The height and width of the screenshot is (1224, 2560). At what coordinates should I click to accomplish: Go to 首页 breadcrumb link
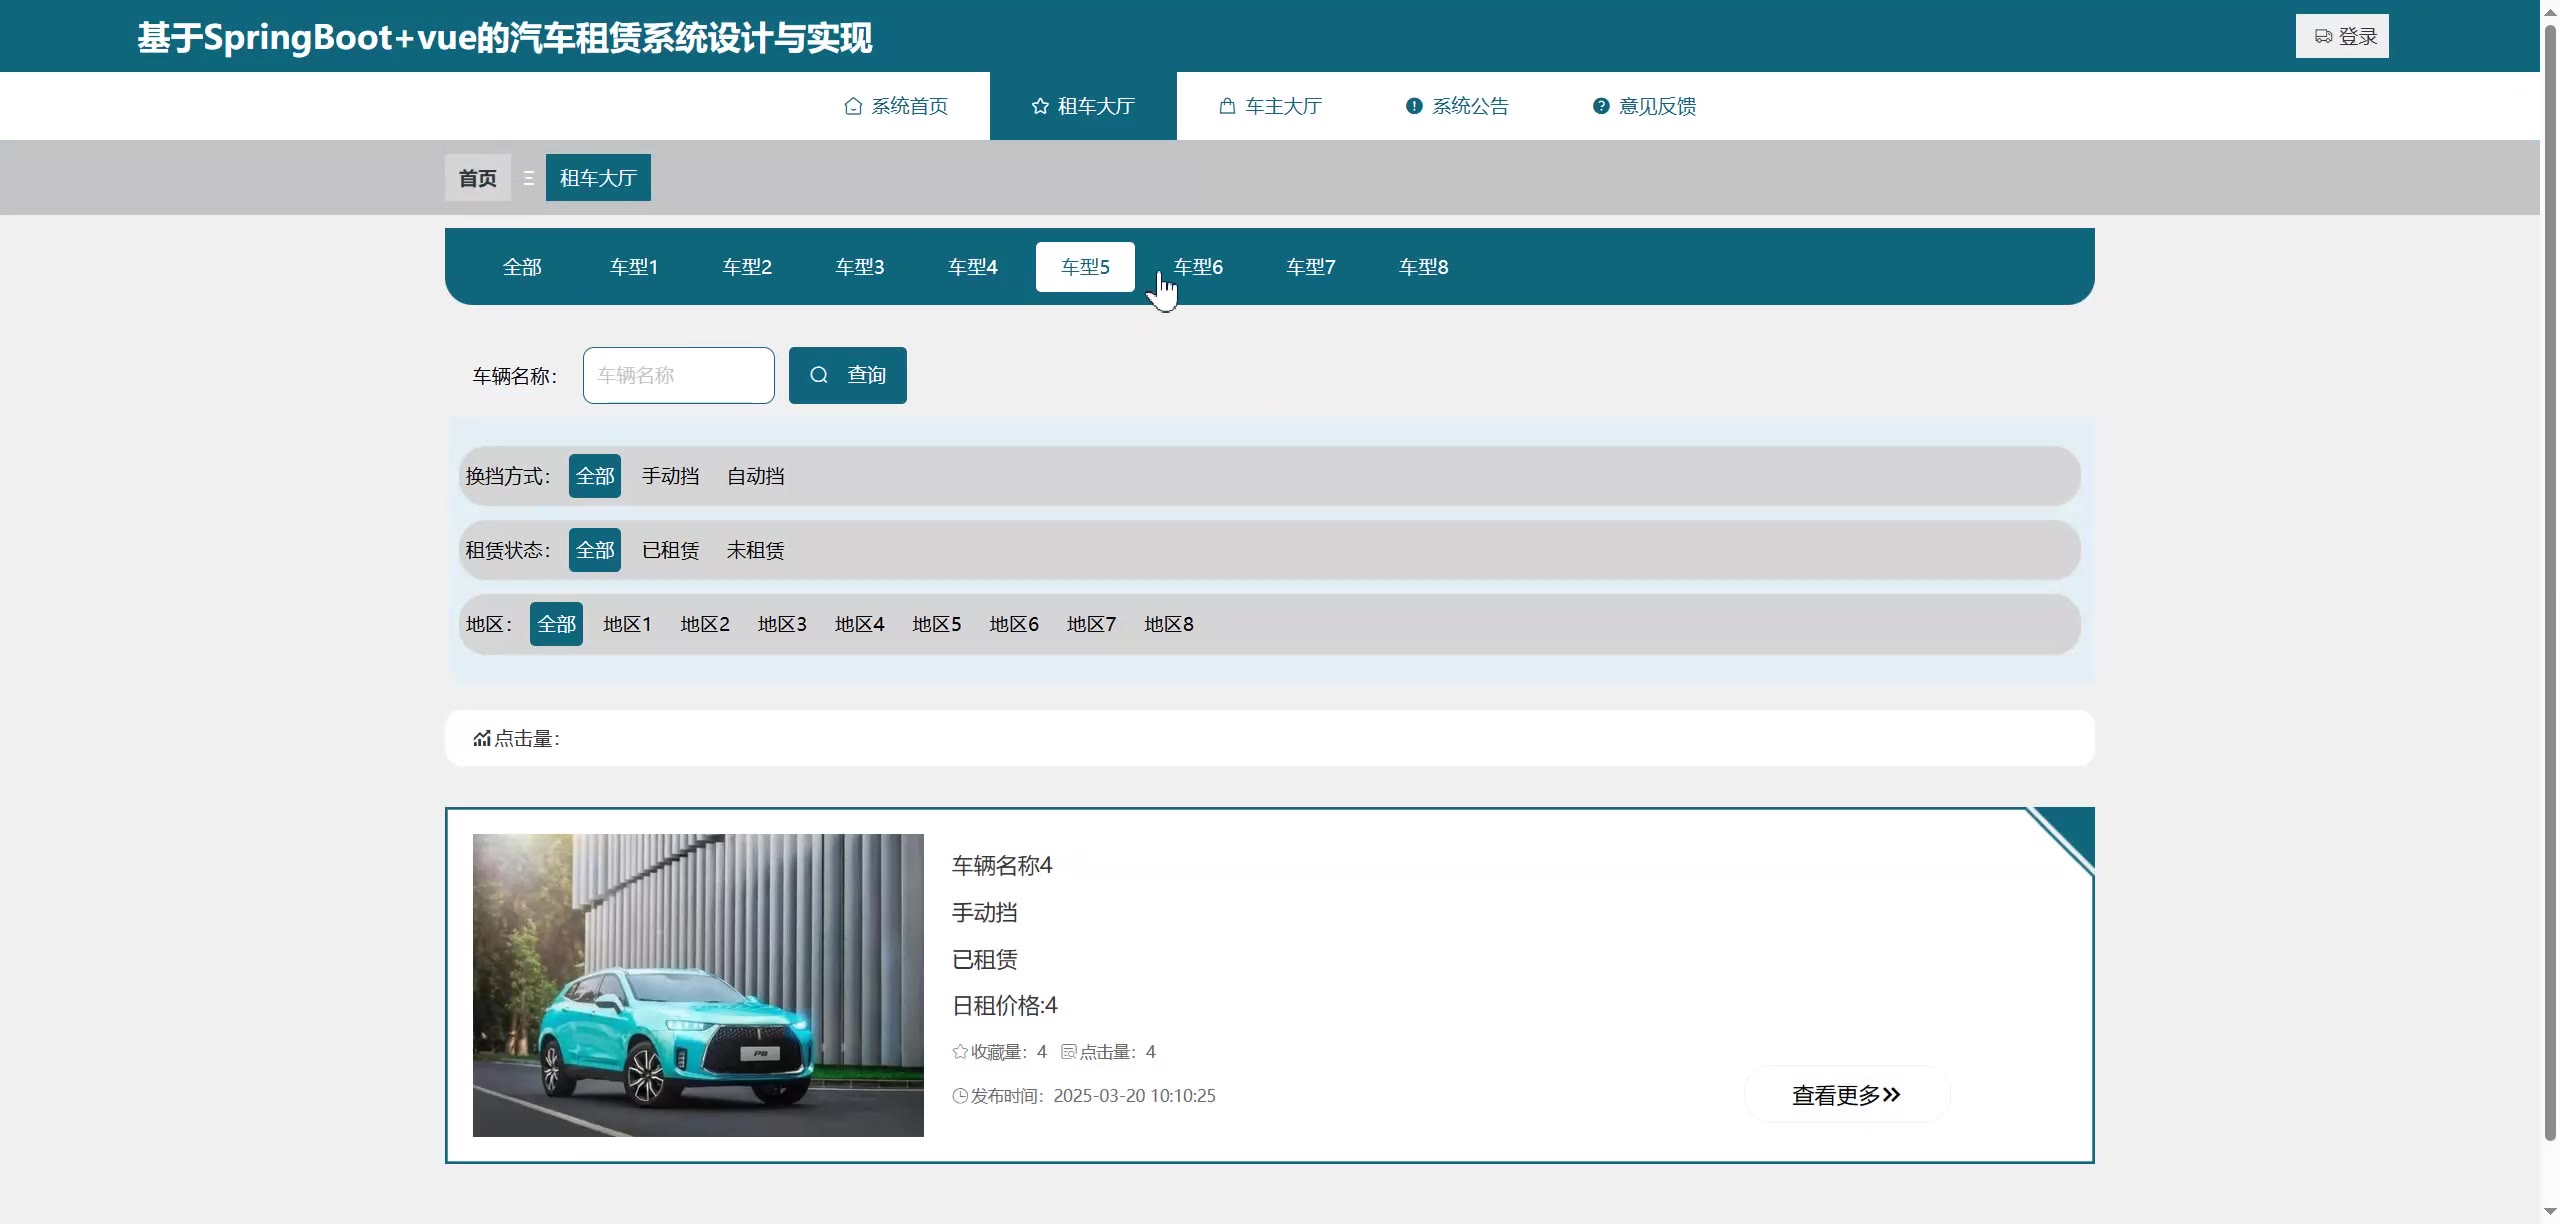478,178
